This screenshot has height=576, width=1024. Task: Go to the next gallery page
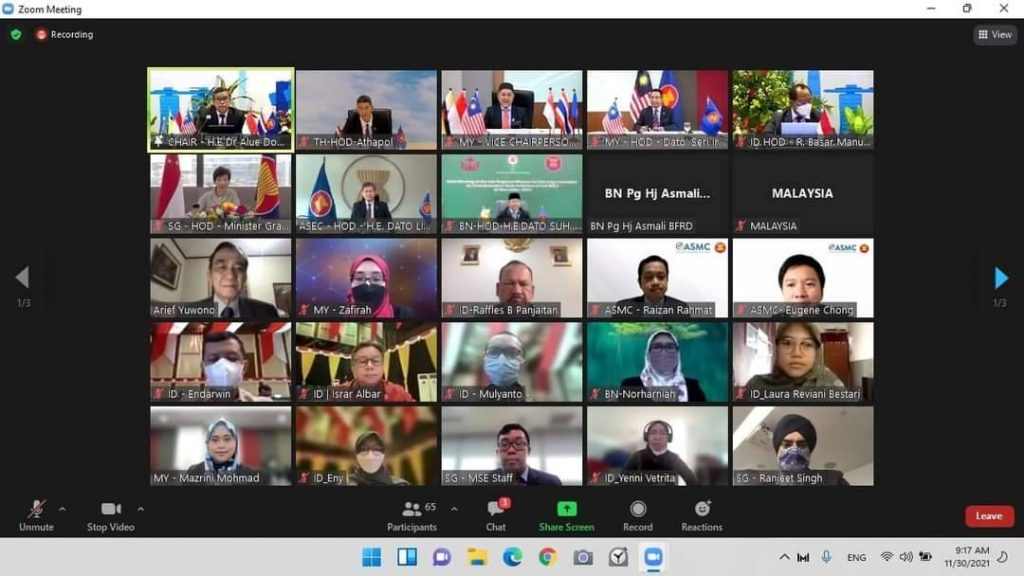point(1001,278)
